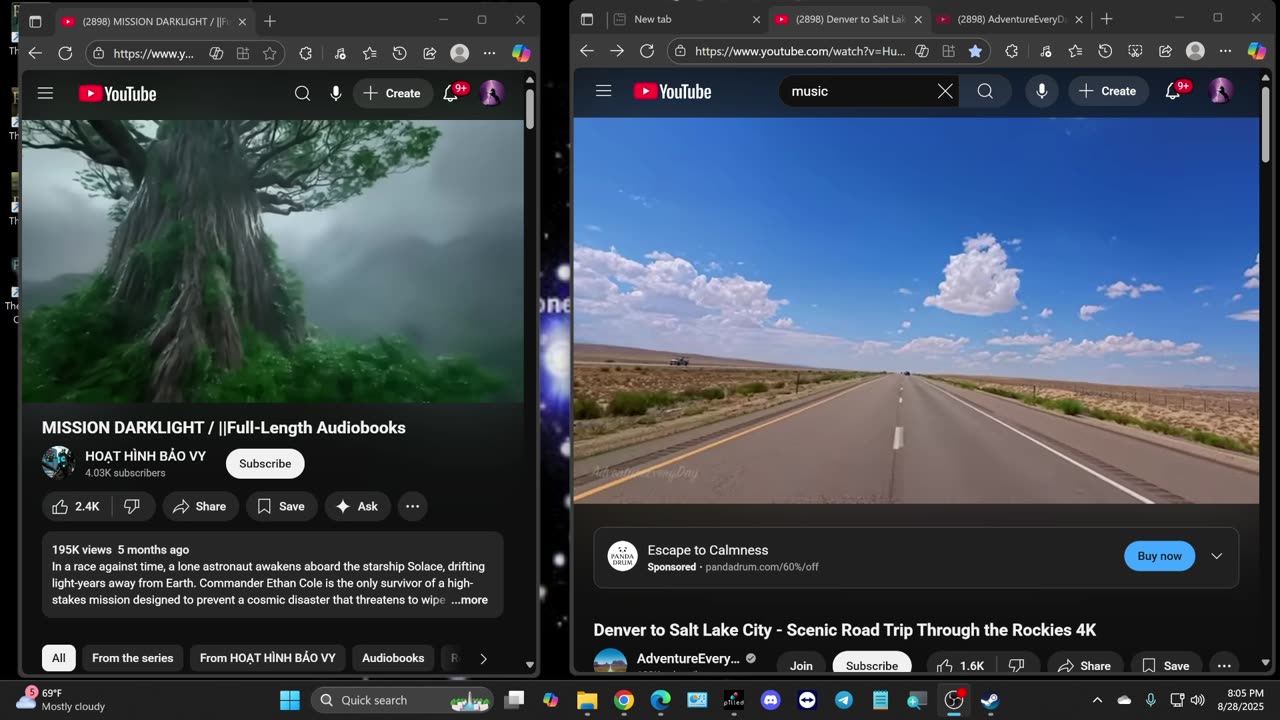The image size is (1280, 720).
Task: Open HOẠT HÌNH BẢO VY channel avatar
Action: 58,463
